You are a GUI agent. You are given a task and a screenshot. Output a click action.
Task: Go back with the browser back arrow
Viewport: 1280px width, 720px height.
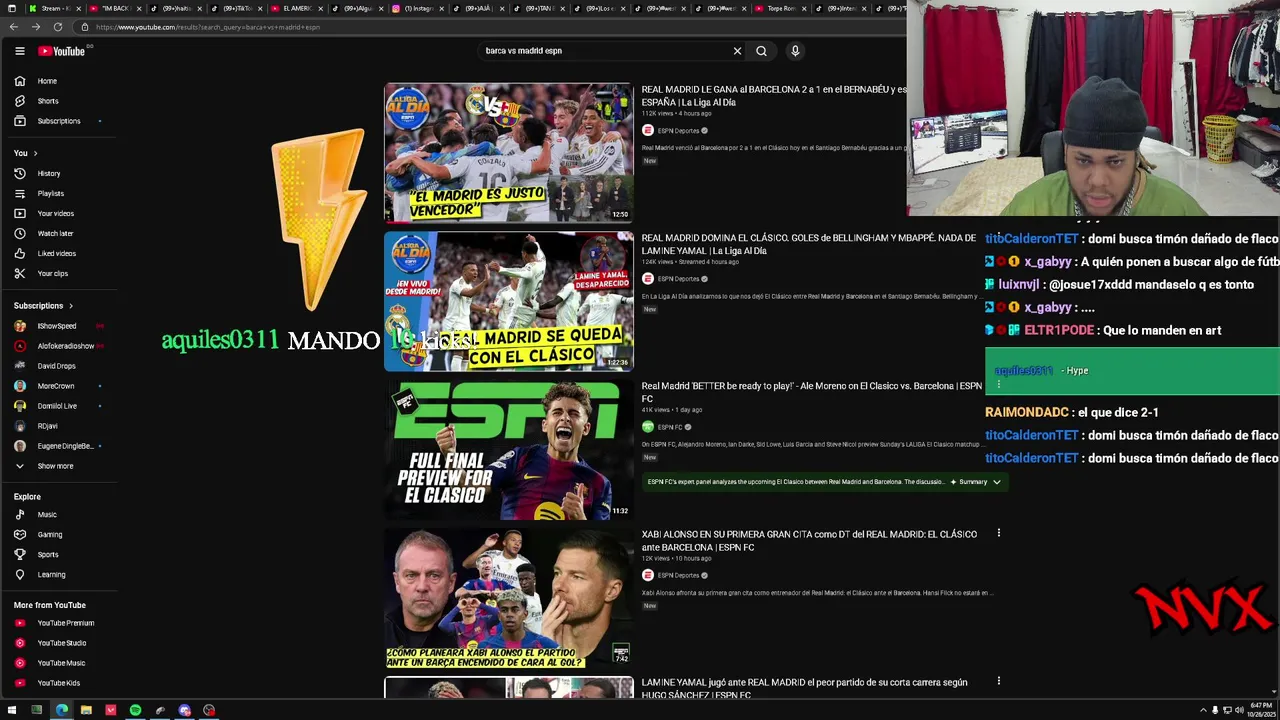click(13, 27)
